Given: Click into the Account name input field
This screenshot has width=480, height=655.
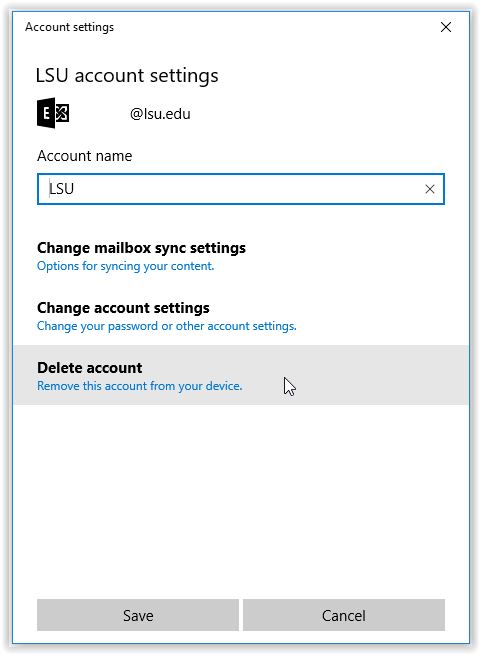Looking at the screenshot, I should 241,189.
